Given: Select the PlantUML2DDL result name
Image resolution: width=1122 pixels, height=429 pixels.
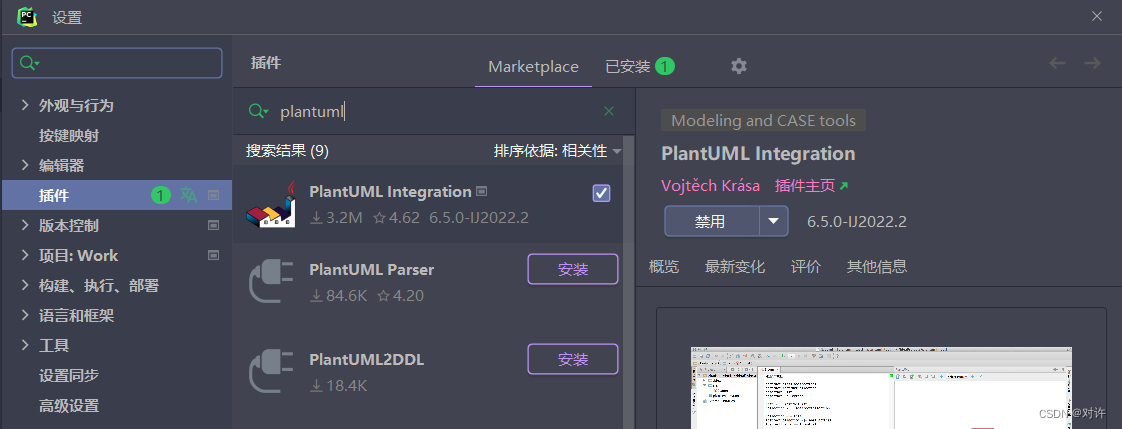Looking at the screenshot, I should pyautogui.click(x=366, y=360).
